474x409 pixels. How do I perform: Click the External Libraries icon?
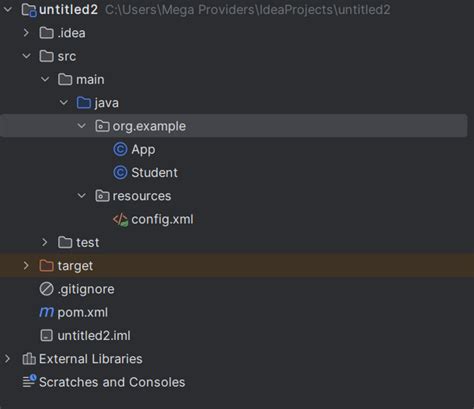pyautogui.click(x=29, y=359)
